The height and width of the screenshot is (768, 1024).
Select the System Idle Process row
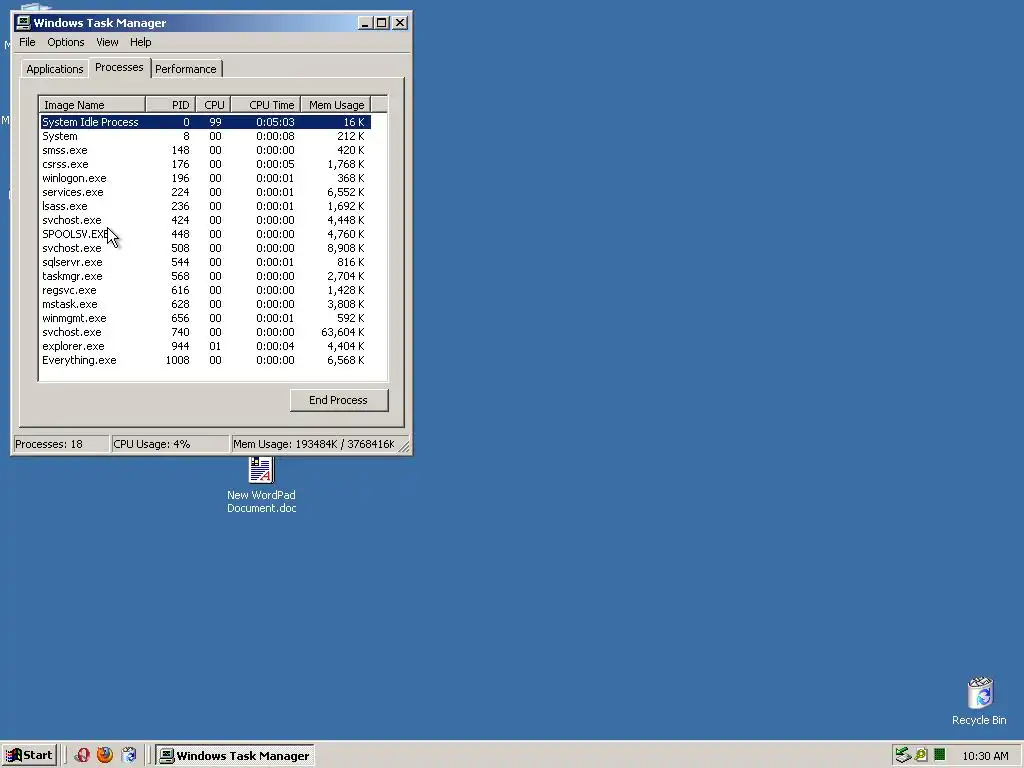[x=205, y=122]
